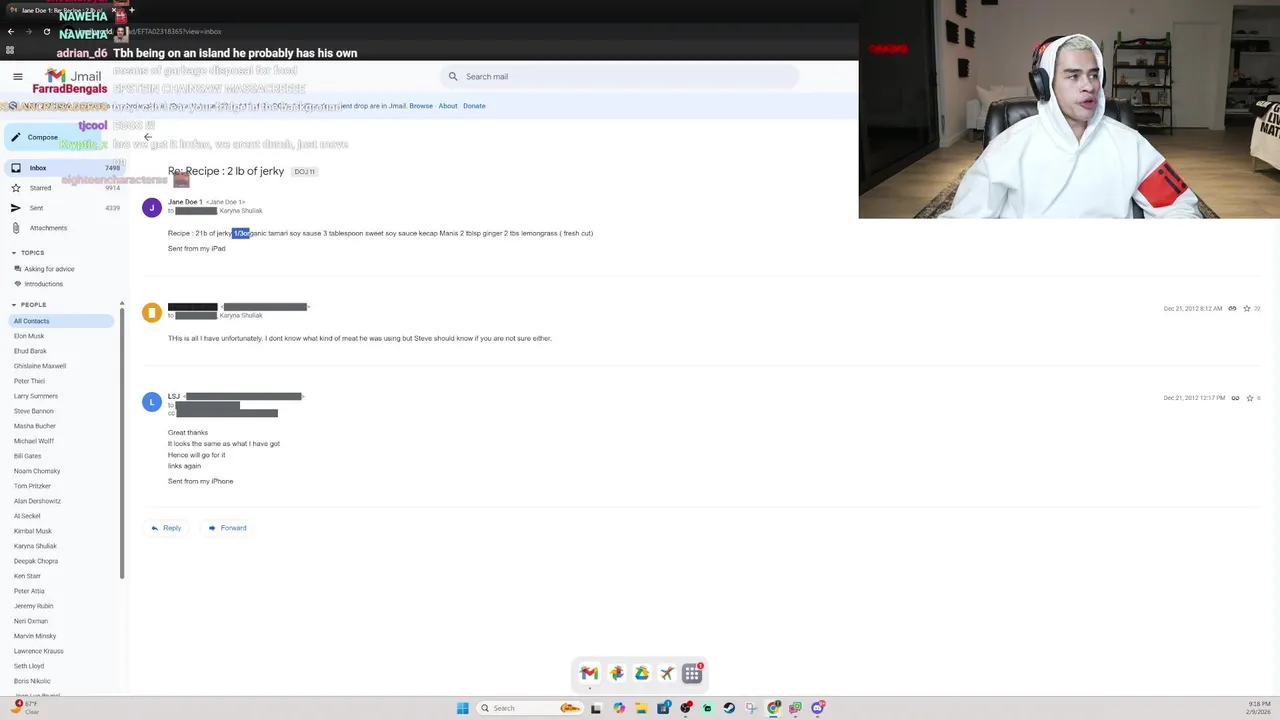Image resolution: width=1280 pixels, height=720 pixels.
Task: Copy link of Dec 21 12:17 PM message
Action: coord(1235,398)
